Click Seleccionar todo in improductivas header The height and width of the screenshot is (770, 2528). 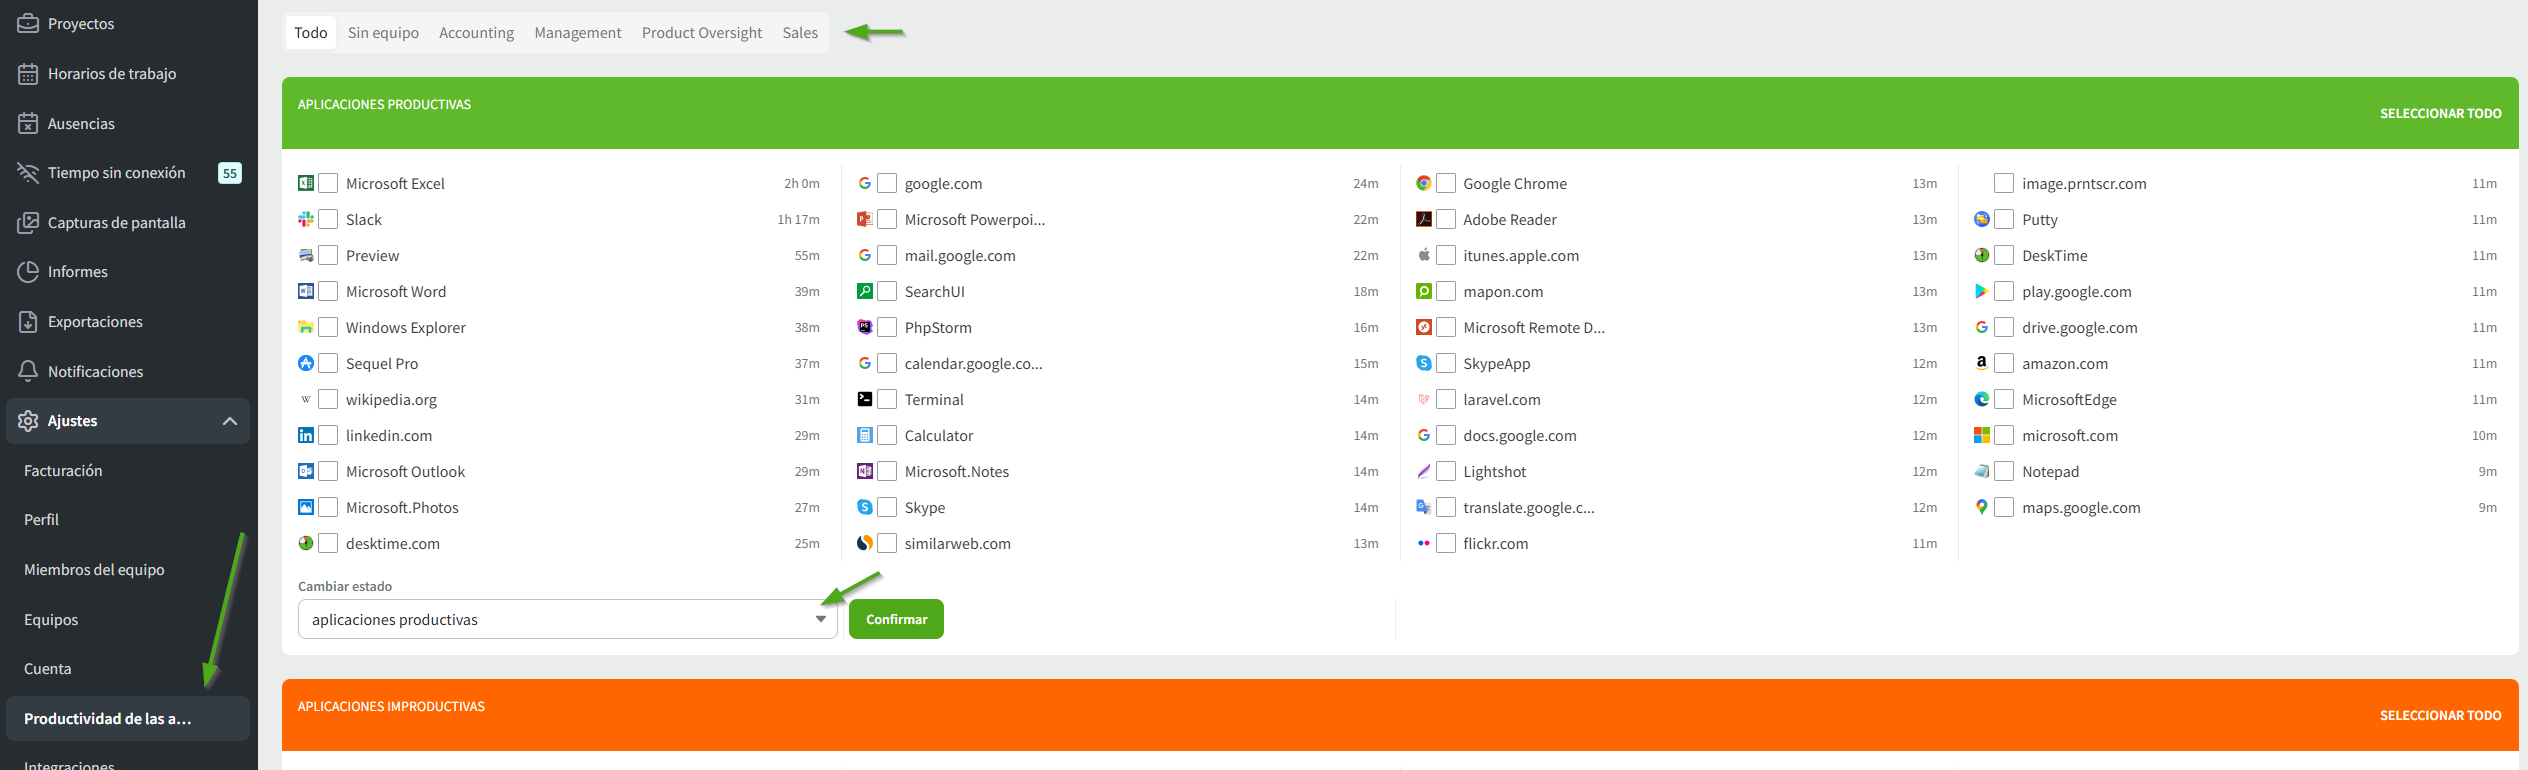(2440, 715)
